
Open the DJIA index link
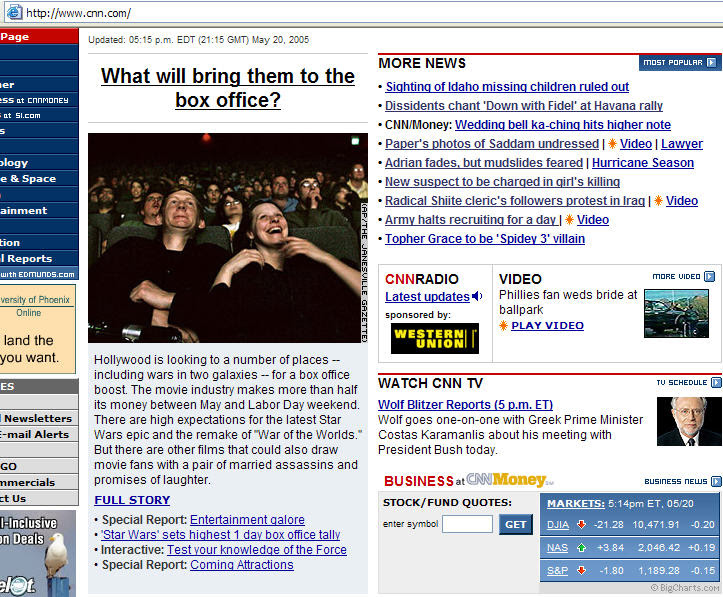point(558,525)
